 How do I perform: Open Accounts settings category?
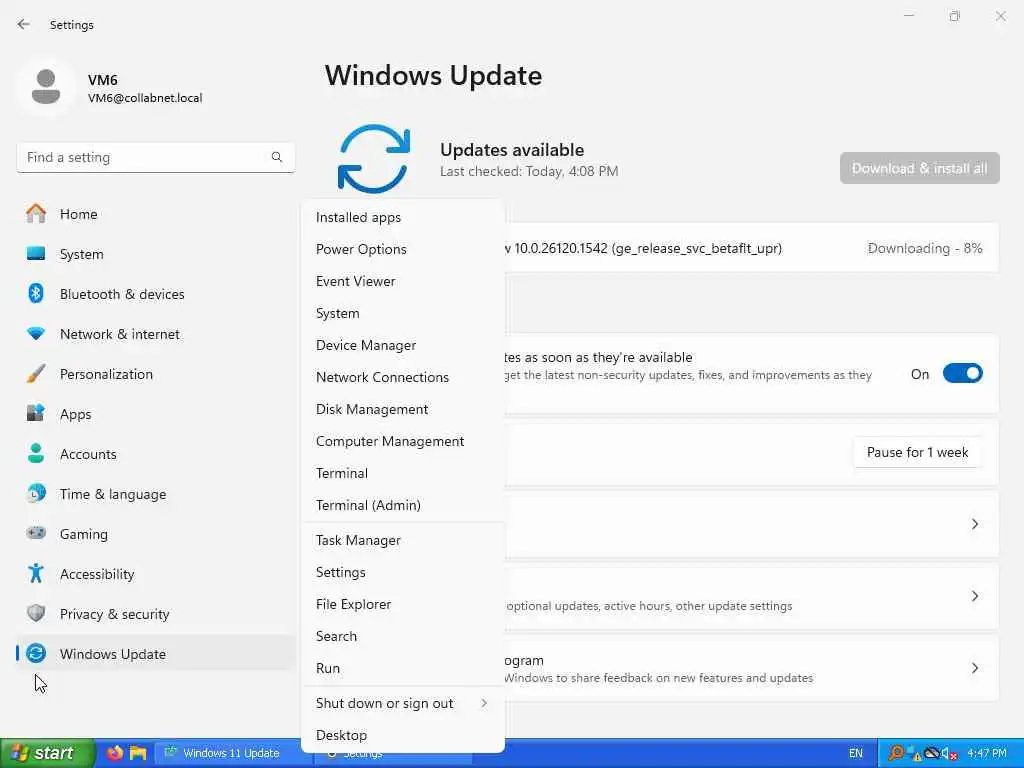click(155, 454)
